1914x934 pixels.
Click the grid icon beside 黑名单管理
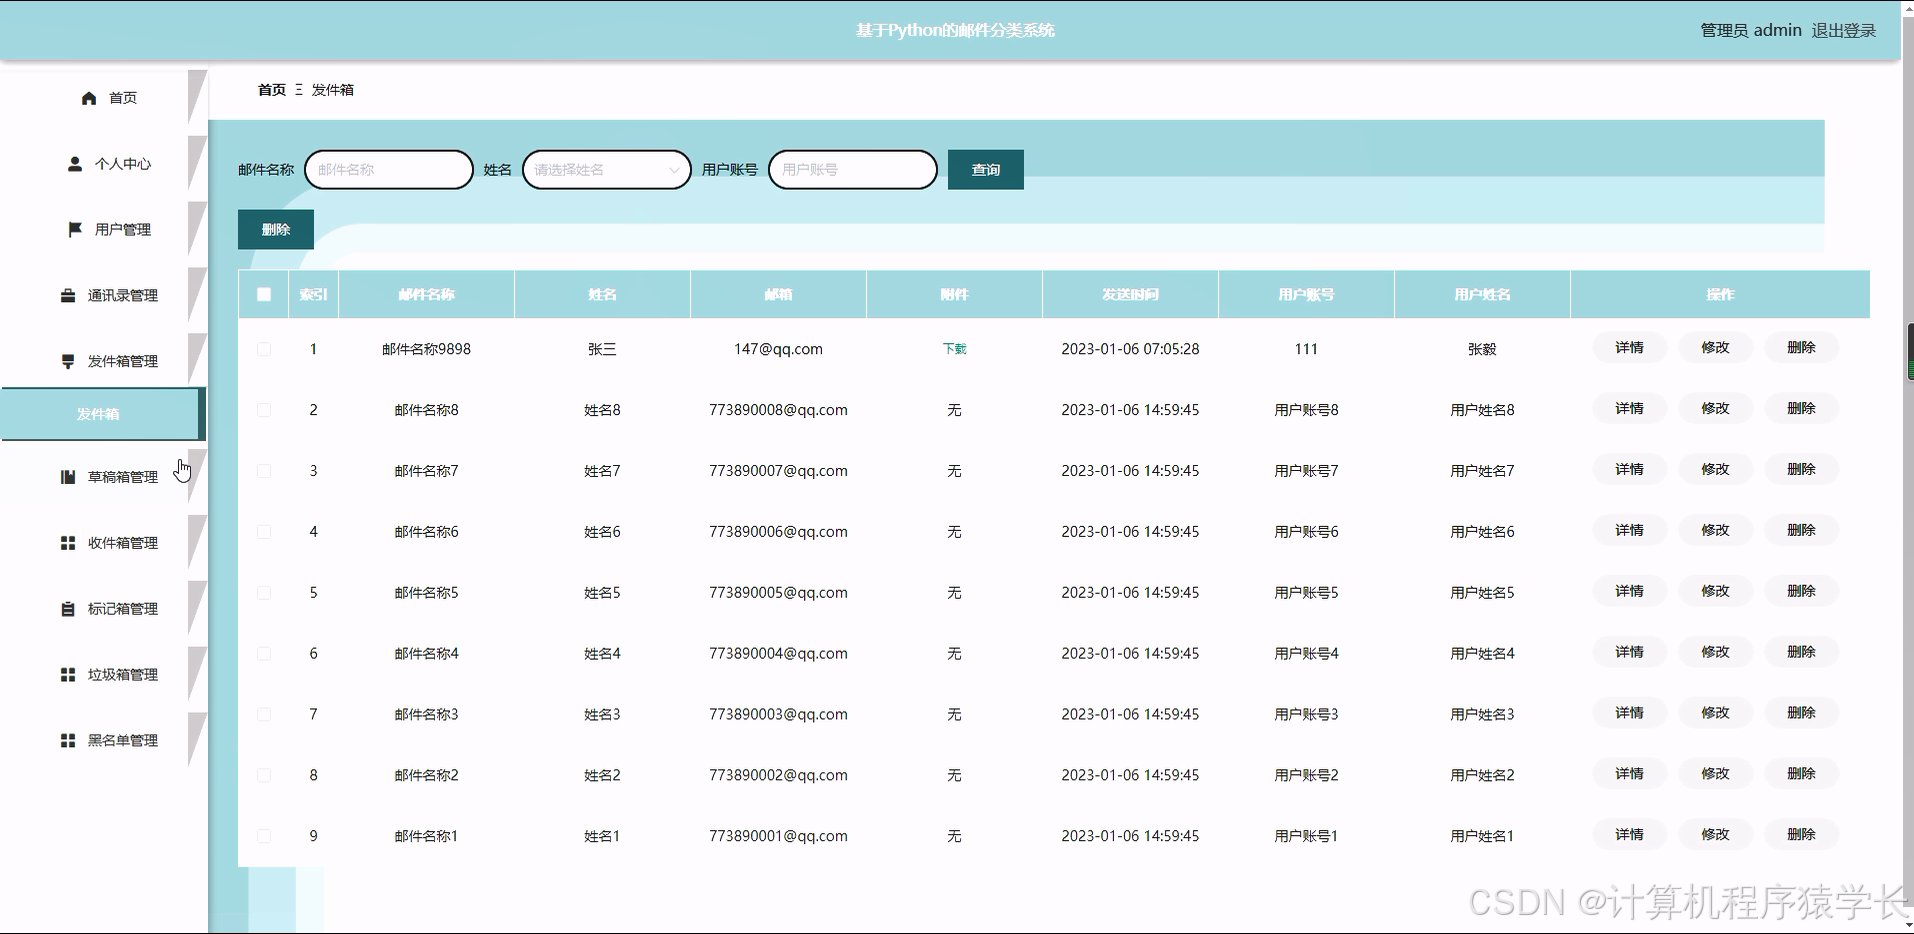[68, 741]
